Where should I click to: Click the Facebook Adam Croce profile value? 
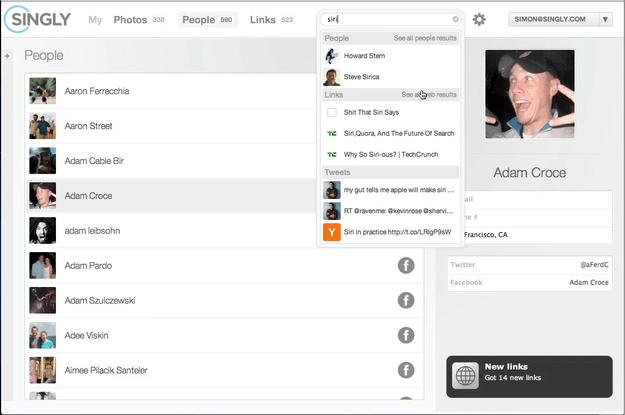point(589,282)
